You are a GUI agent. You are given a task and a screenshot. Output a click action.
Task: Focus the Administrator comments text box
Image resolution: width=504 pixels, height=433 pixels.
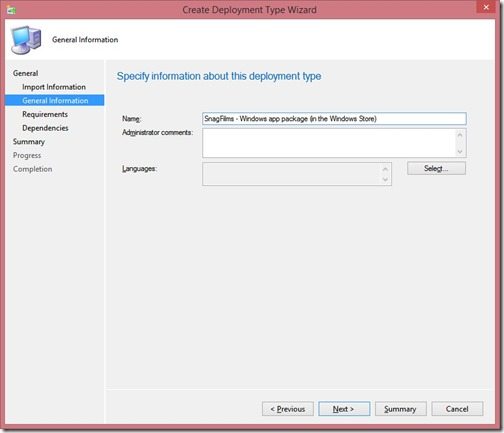(328, 143)
